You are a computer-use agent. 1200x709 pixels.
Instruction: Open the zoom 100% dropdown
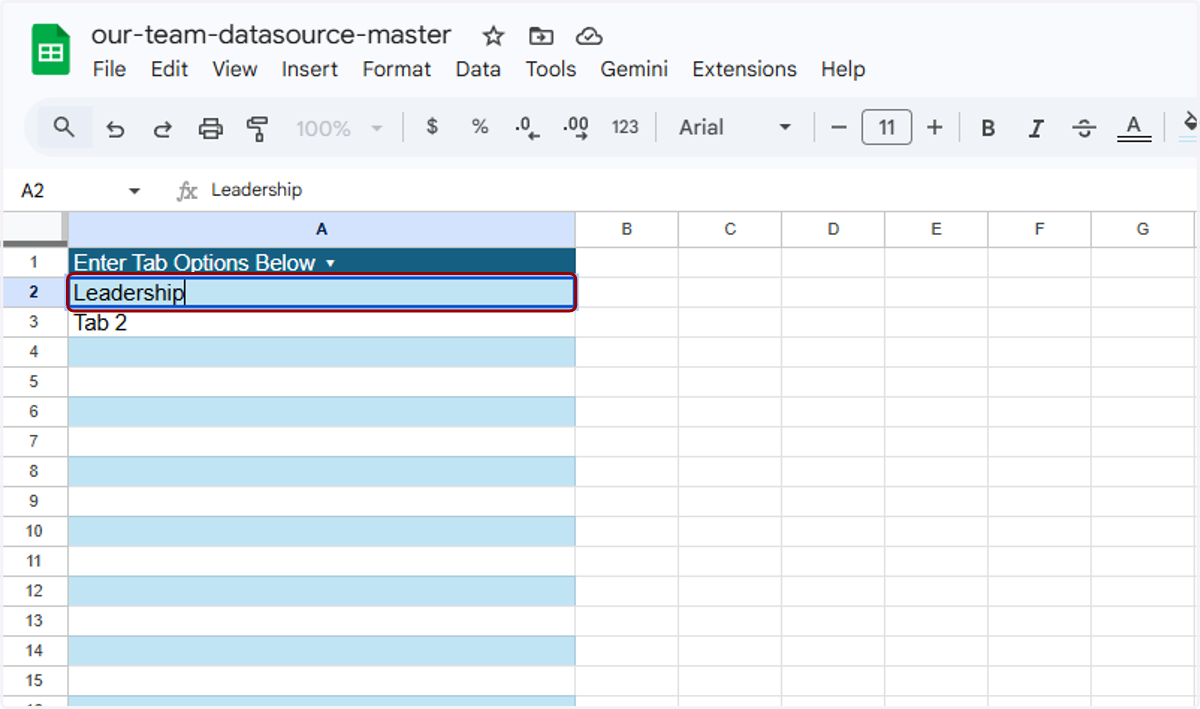click(340, 128)
